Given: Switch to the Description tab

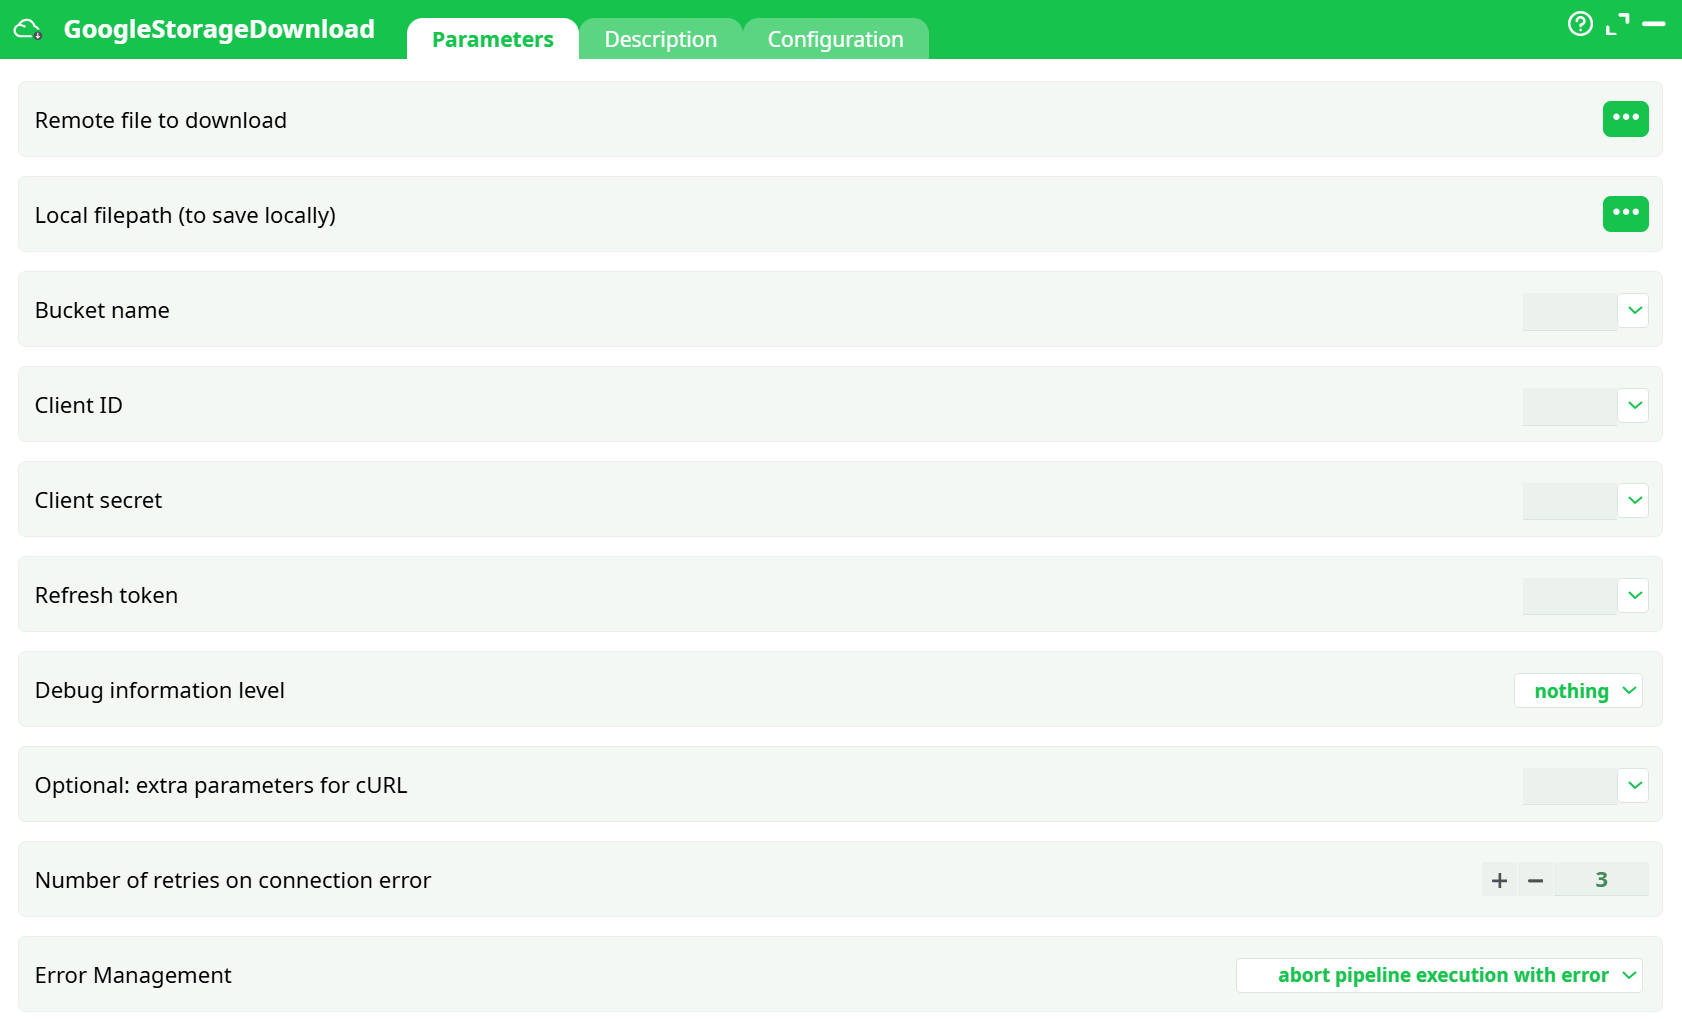Looking at the screenshot, I should tap(660, 39).
